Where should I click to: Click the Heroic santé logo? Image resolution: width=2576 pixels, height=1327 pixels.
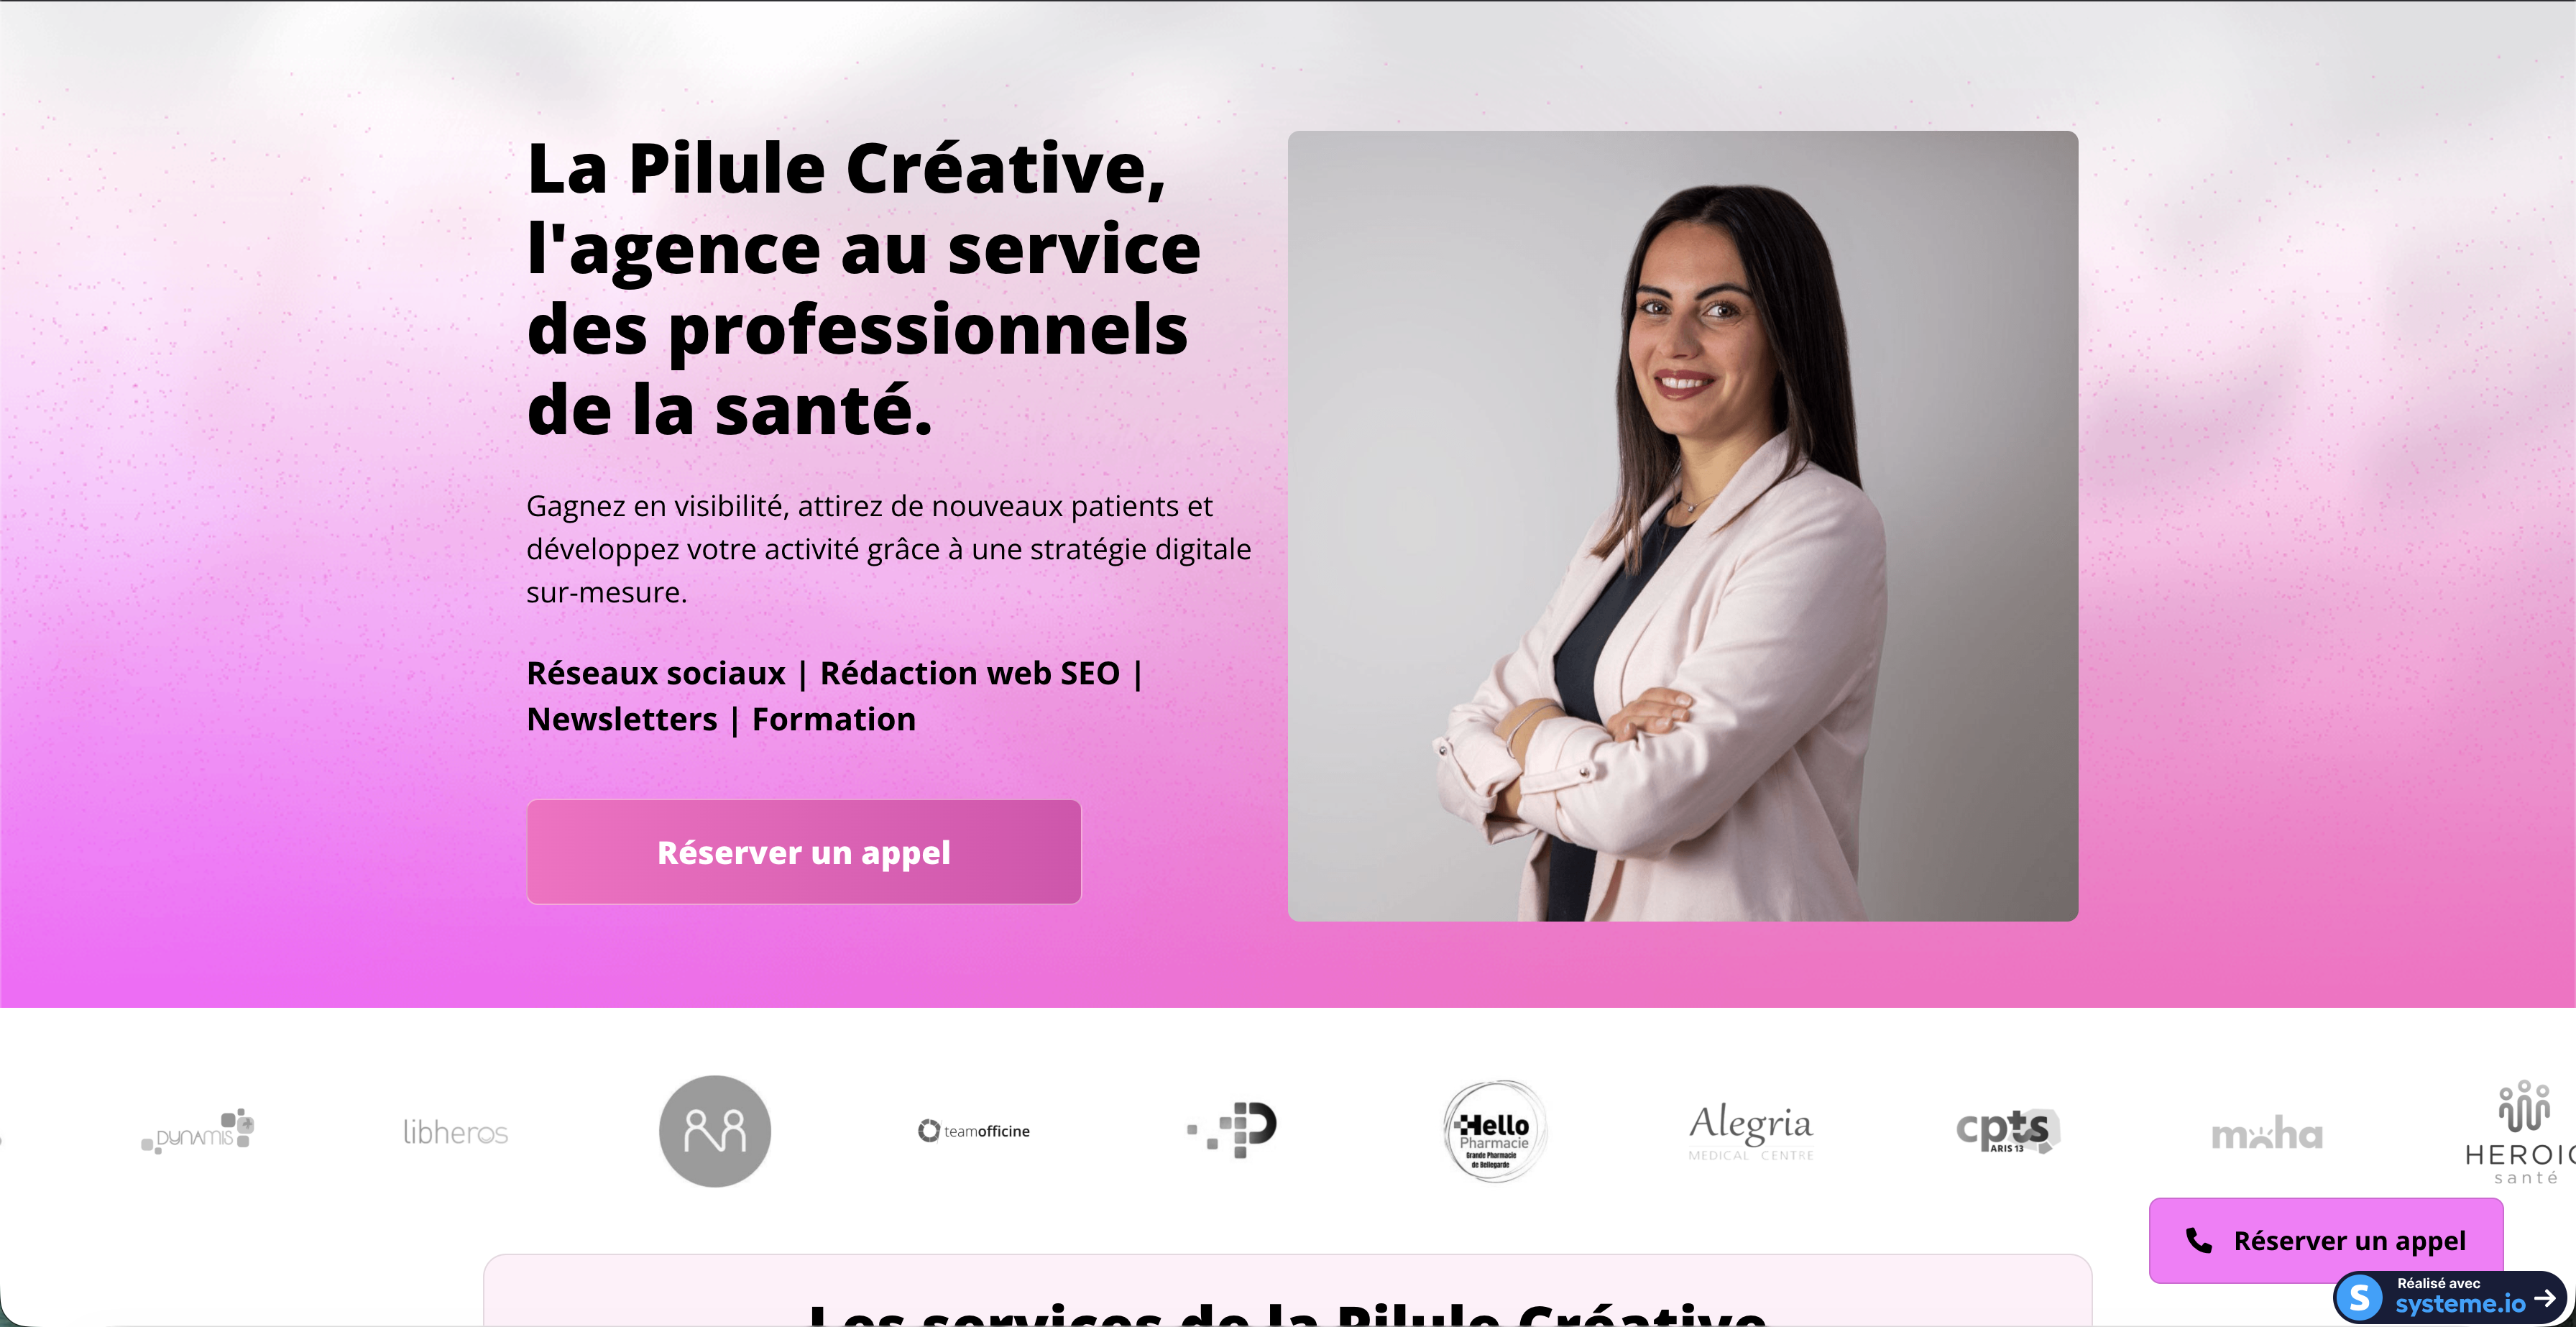[x=2520, y=1132]
